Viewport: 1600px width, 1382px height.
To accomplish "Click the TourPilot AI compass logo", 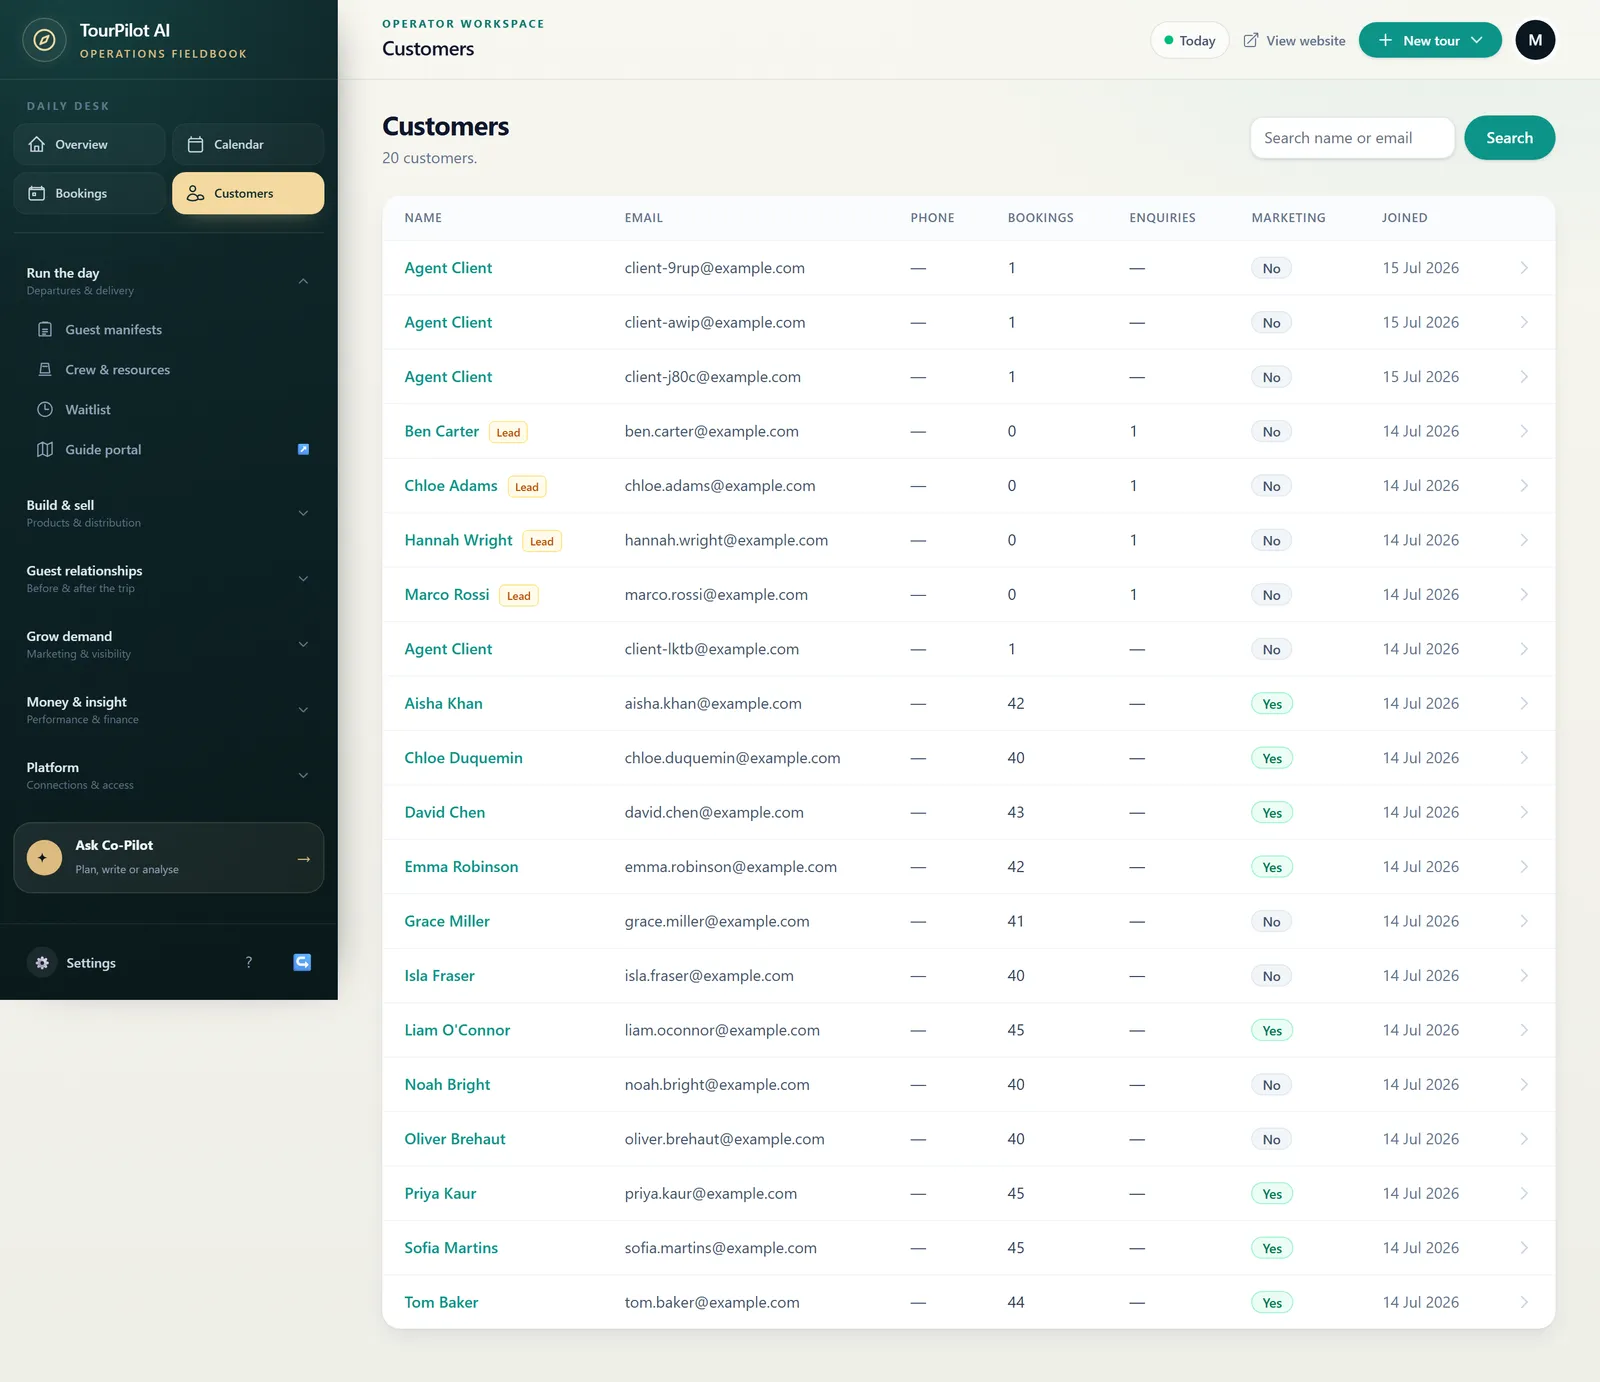I will pyautogui.click(x=44, y=40).
